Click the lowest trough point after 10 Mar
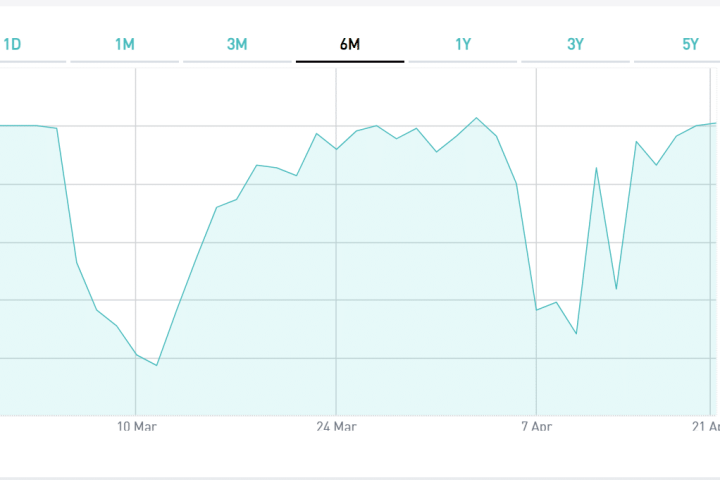Viewport: 720px width, 480px height. coord(157,365)
